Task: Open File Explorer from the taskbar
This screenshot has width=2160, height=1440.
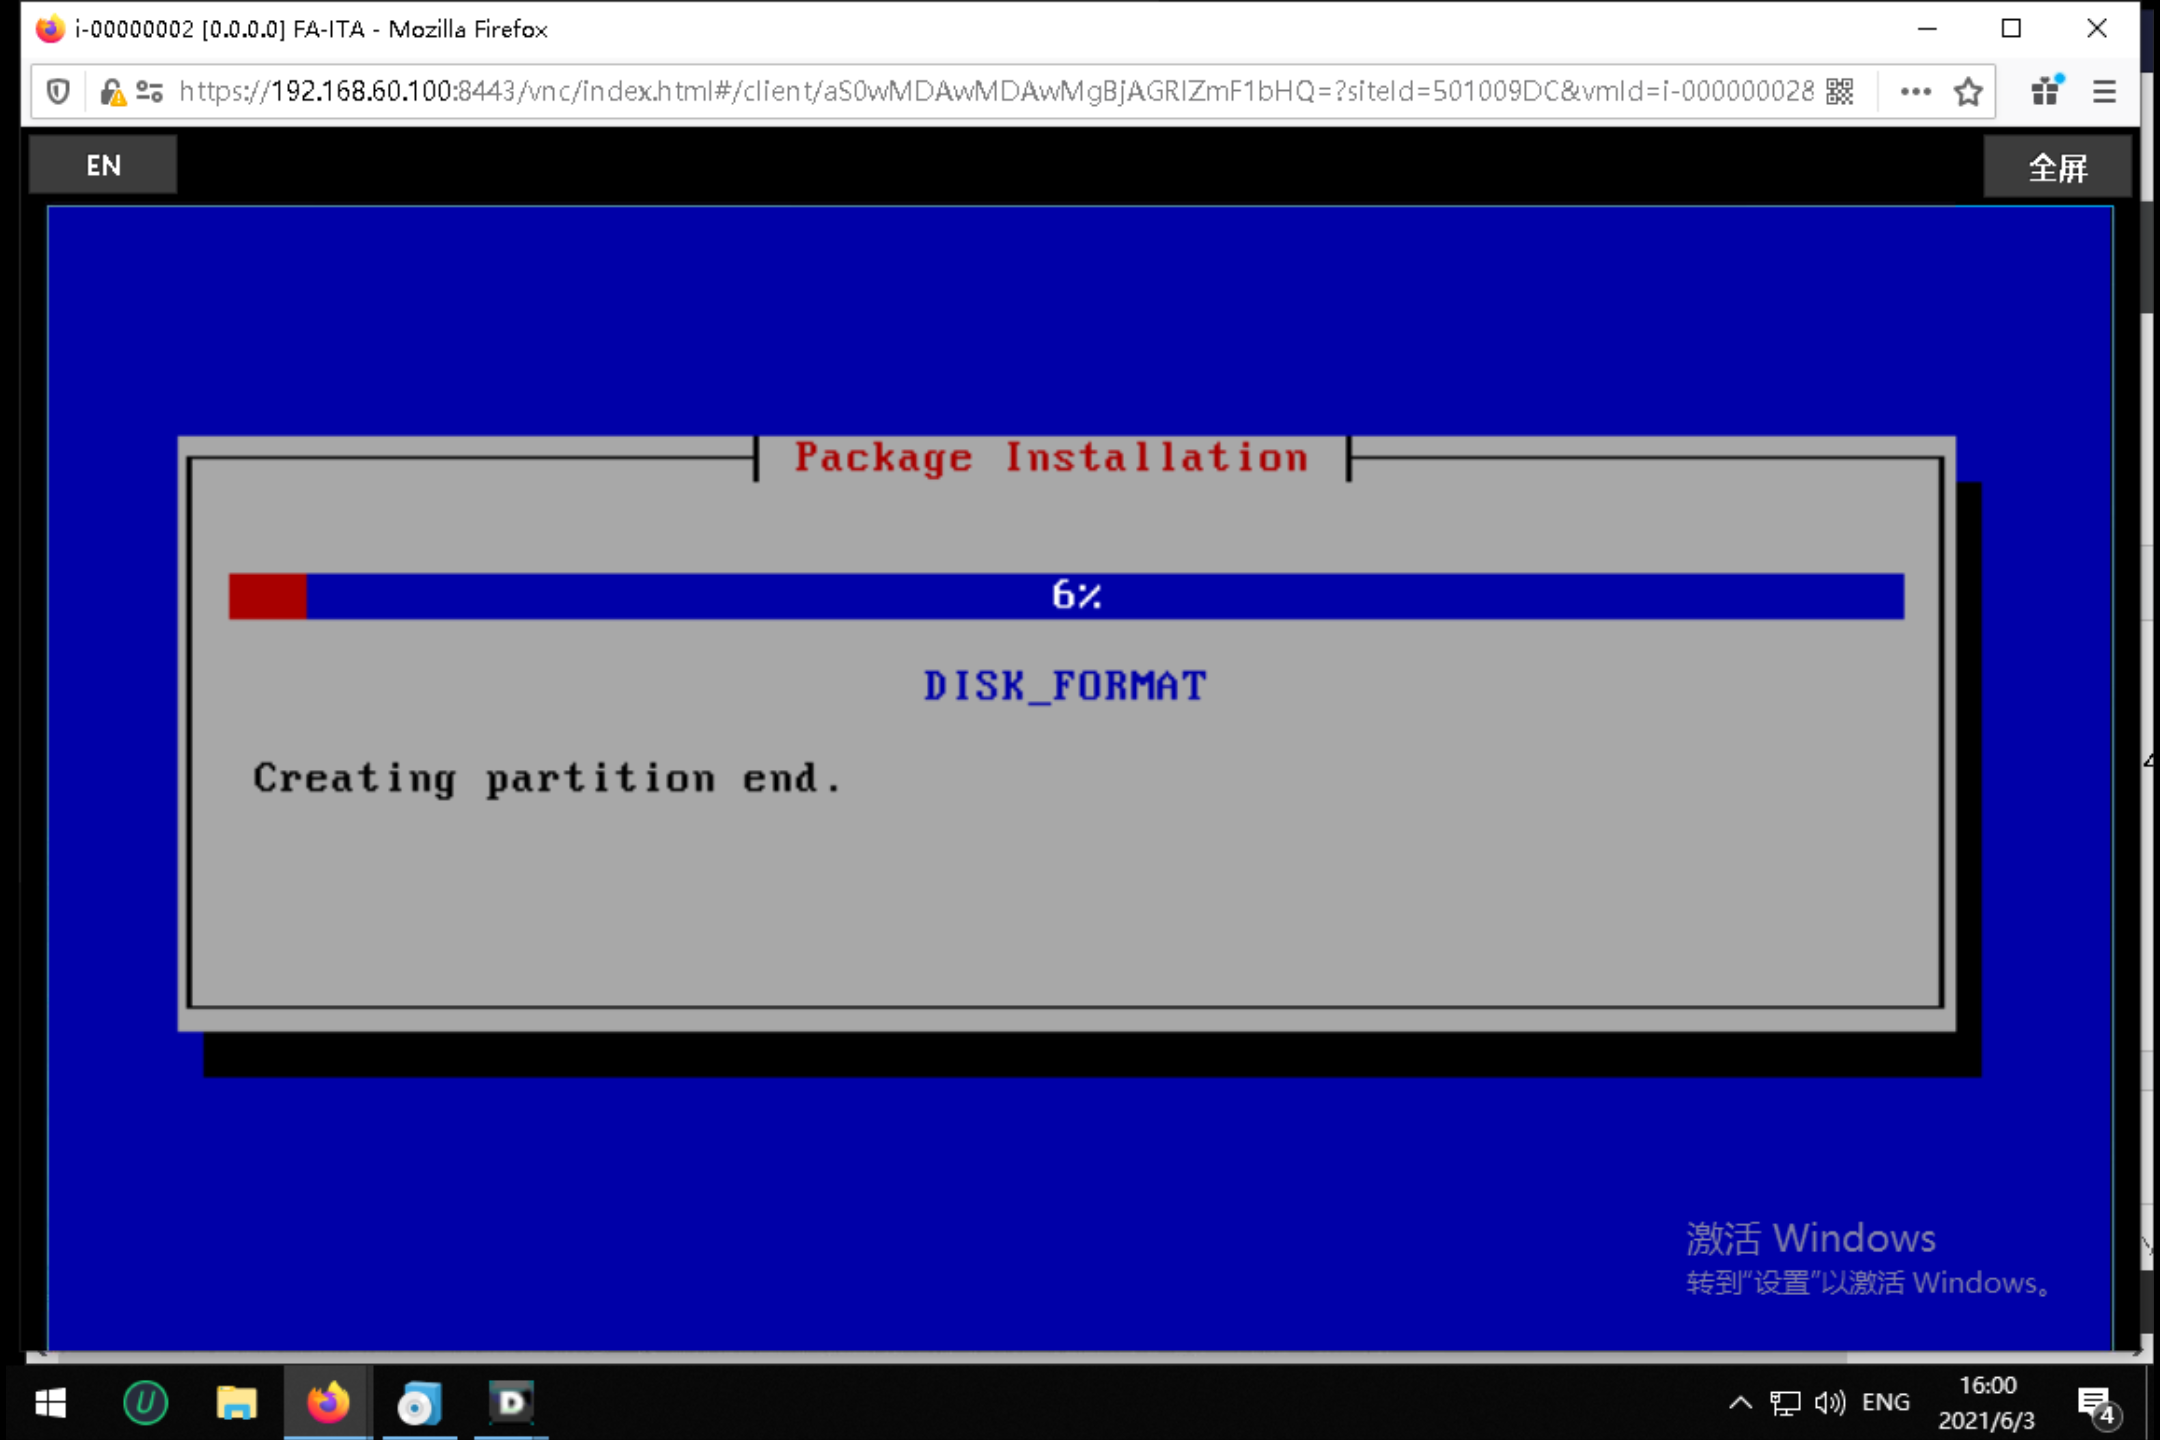Action: (x=237, y=1403)
